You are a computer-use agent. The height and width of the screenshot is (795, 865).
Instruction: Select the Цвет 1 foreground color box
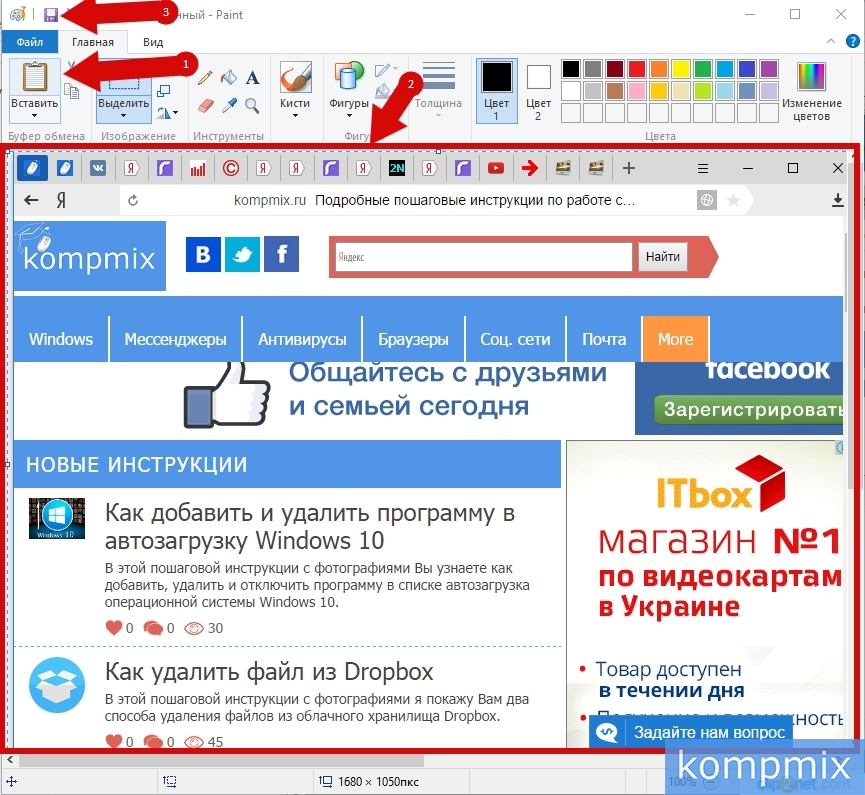(x=496, y=91)
